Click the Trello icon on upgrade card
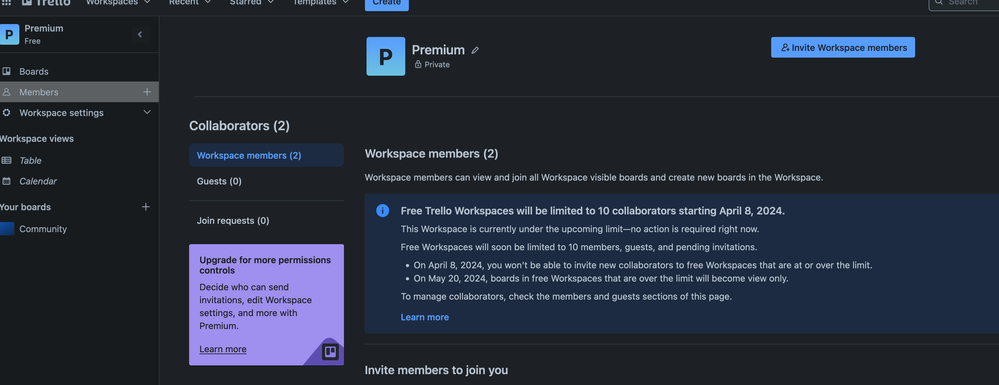This screenshot has height=385, width=999. pos(330,352)
